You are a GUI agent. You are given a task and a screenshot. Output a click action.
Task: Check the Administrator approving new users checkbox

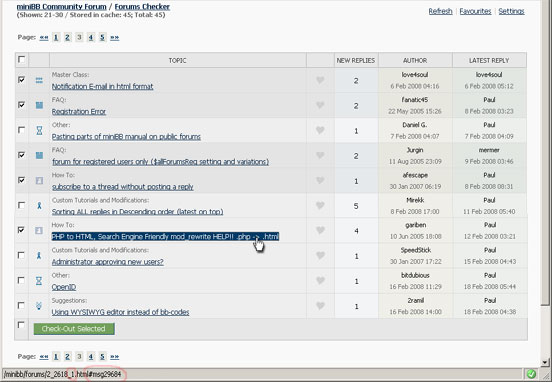click(x=21, y=255)
